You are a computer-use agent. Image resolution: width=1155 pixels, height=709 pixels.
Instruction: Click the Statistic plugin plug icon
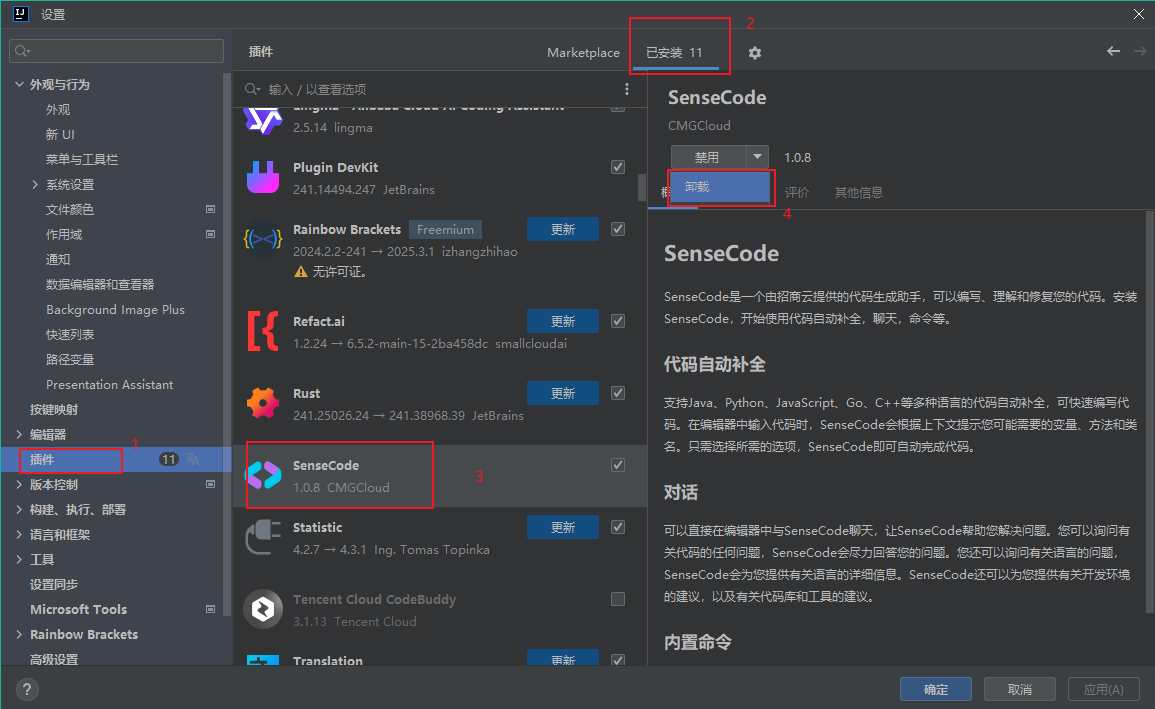click(263, 537)
